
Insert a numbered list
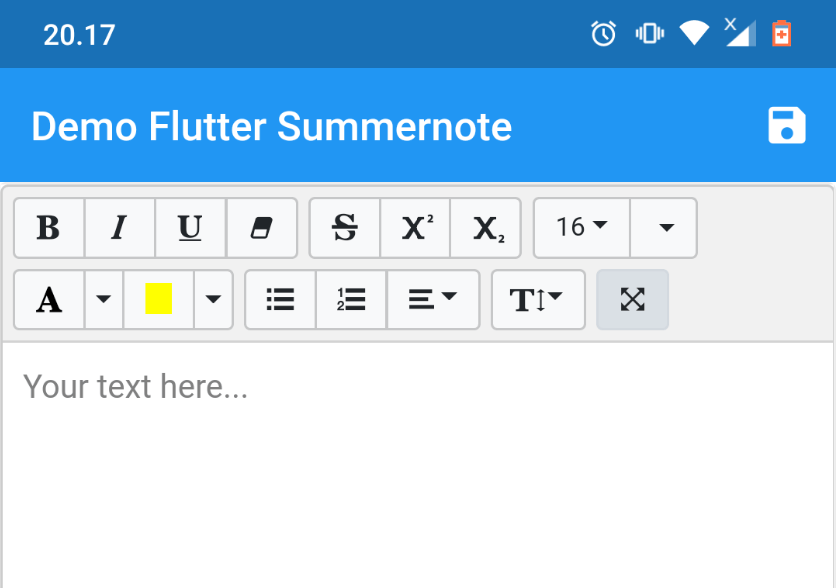[x=350, y=300]
